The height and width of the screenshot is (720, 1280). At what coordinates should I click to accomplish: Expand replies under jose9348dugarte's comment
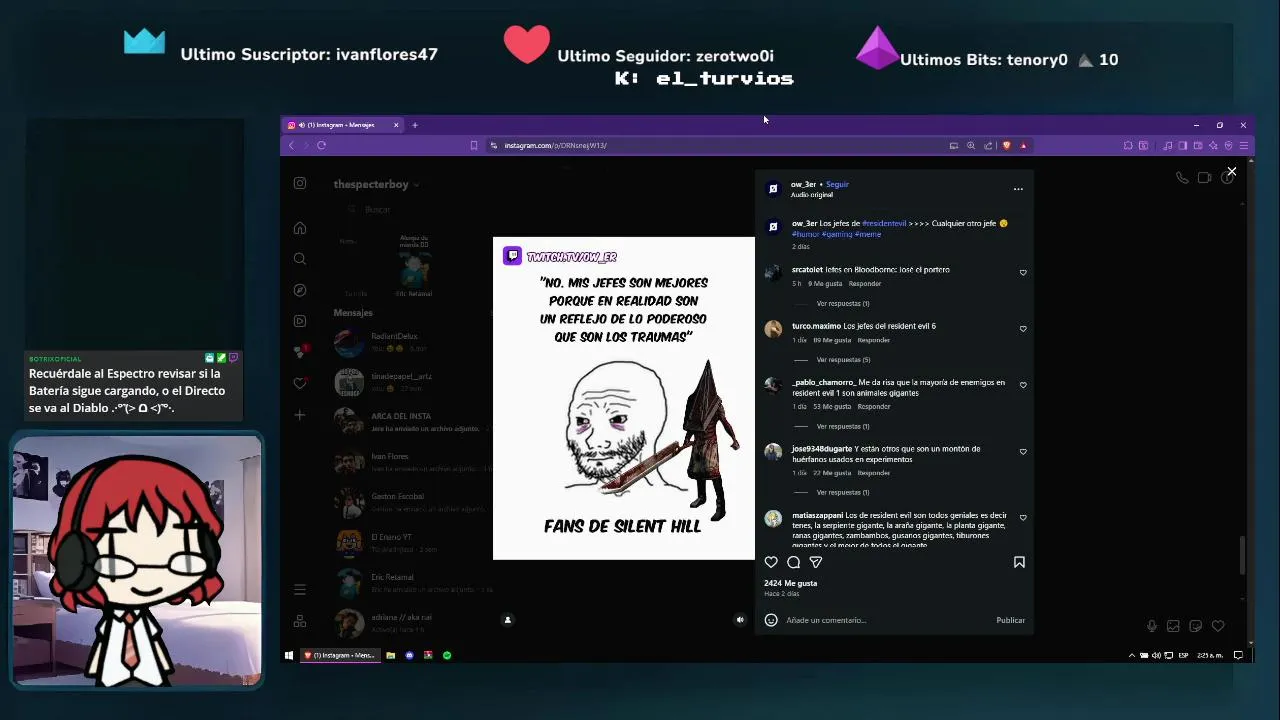click(x=843, y=492)
